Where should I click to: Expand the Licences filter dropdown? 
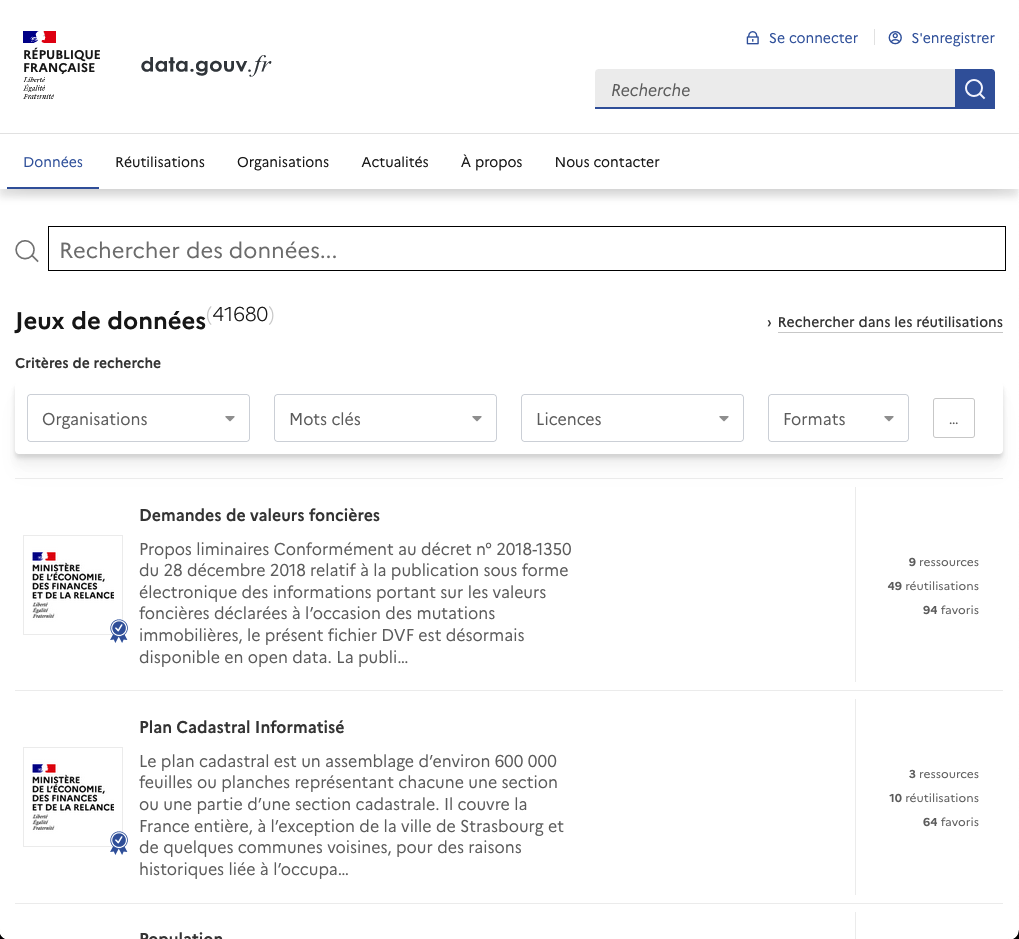tap(632, 418)
